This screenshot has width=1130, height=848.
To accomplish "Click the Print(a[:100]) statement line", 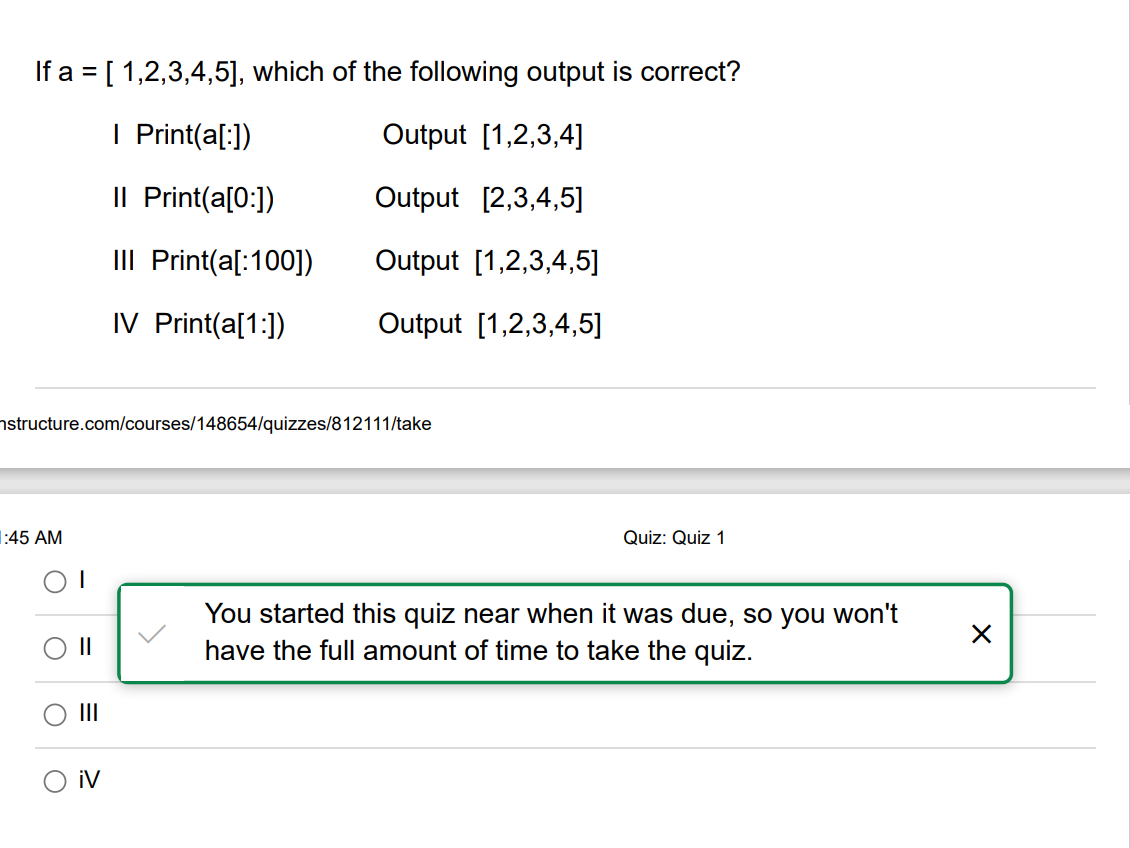I will (213, 260).
